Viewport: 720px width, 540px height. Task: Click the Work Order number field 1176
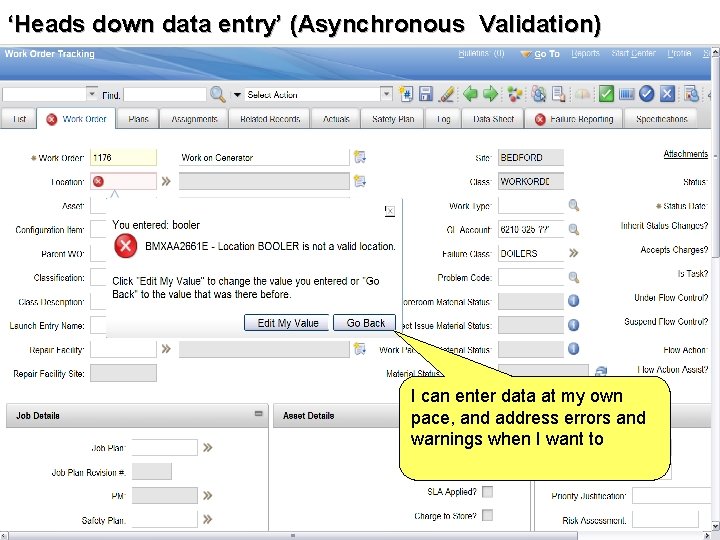click(123, 158)
